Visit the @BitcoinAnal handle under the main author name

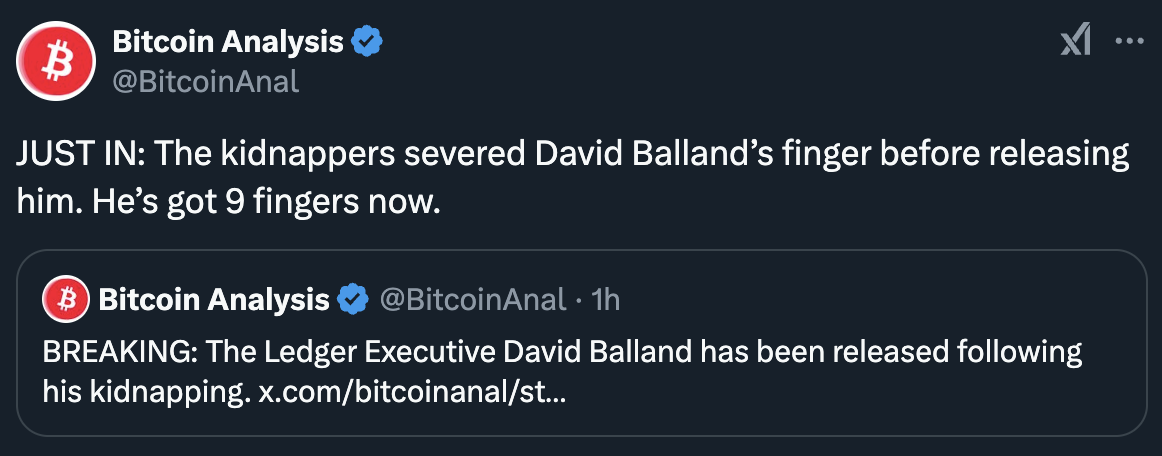[x=205, y=81]
